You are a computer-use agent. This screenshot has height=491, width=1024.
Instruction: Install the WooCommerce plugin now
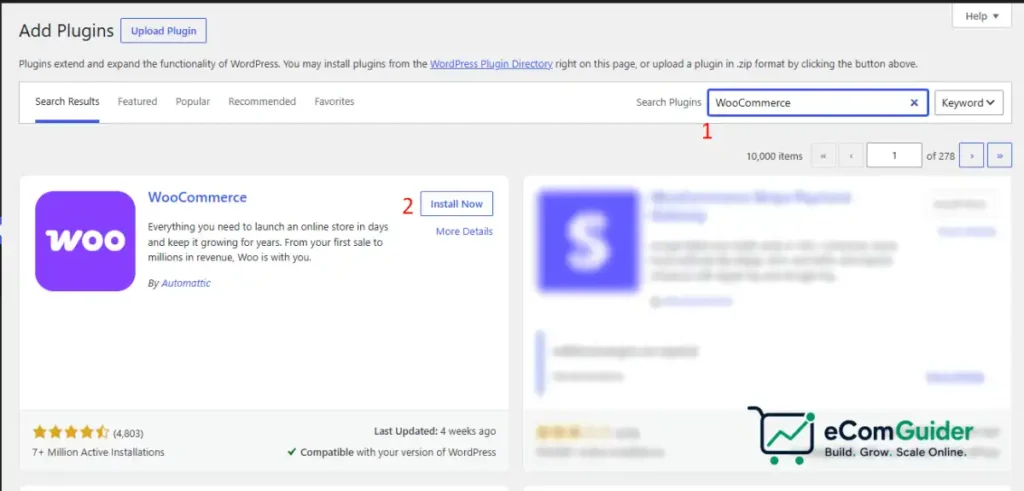[x=456, y=204]
